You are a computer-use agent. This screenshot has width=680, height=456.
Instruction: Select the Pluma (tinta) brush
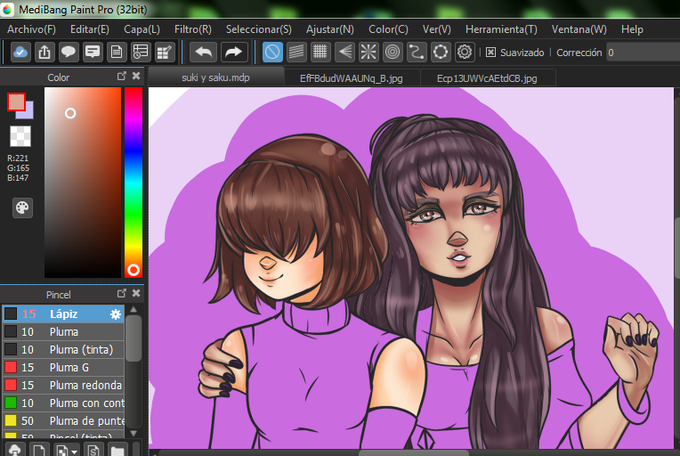click(x=63, y=350)
